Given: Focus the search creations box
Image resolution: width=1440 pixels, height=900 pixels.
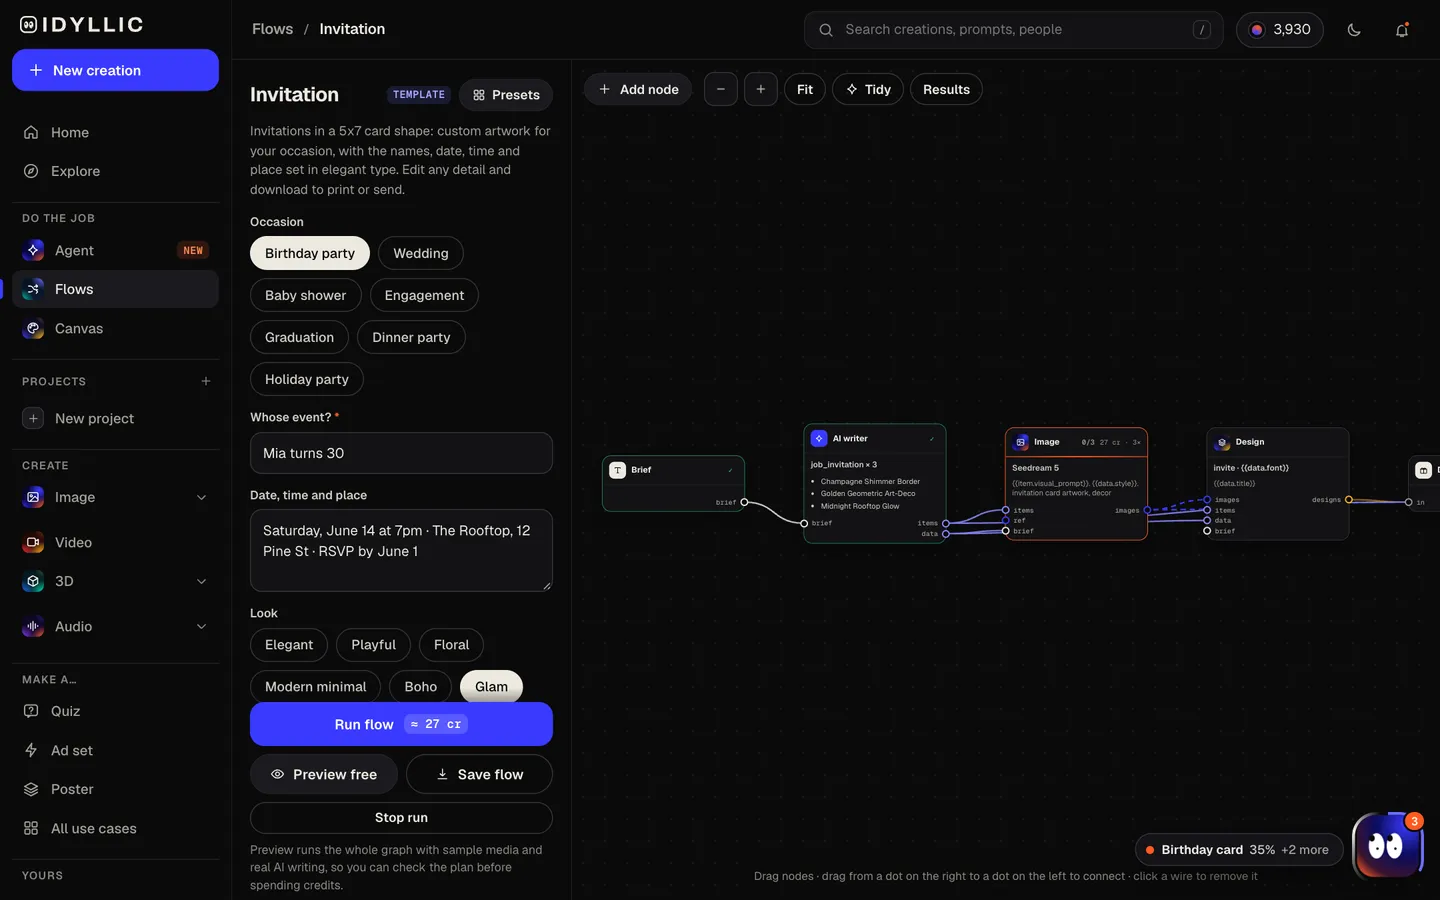Looking at the screenshot, I should [x=1014, y=30].
